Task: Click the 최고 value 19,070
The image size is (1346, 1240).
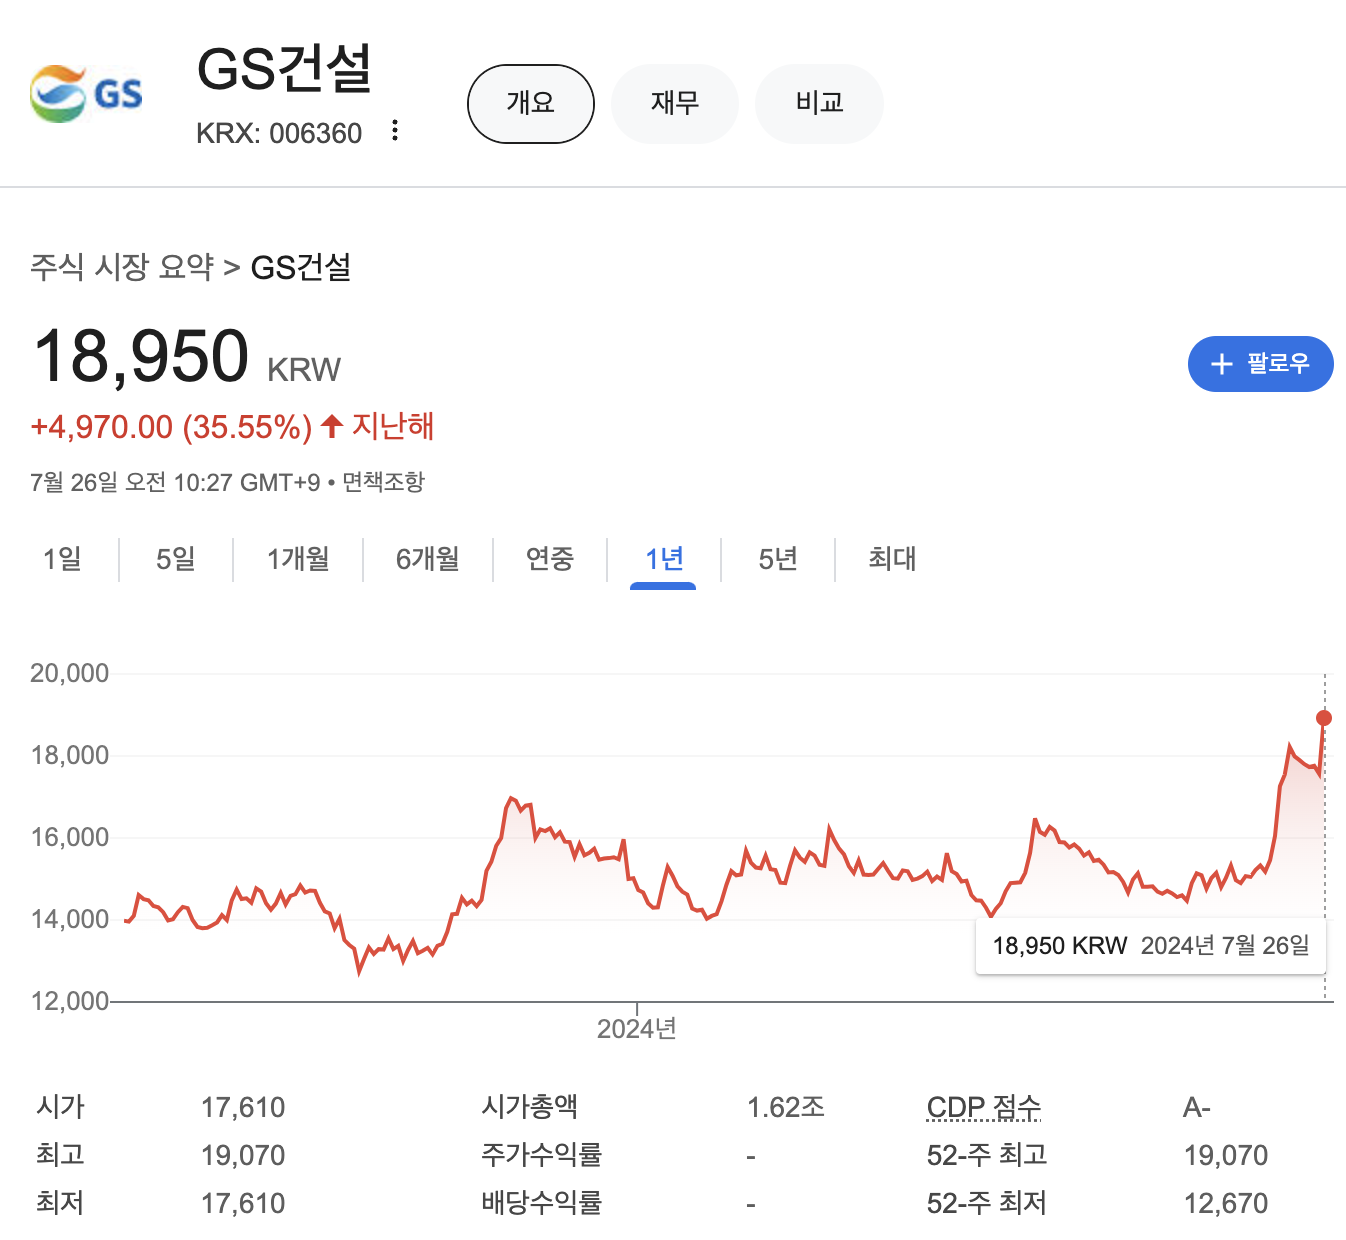Action: 243,1155
